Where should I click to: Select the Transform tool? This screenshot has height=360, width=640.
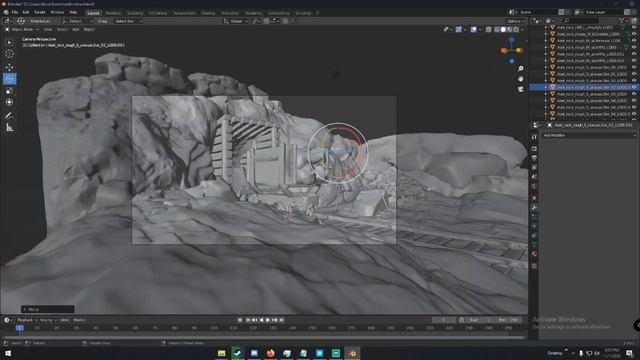(9, 102)
